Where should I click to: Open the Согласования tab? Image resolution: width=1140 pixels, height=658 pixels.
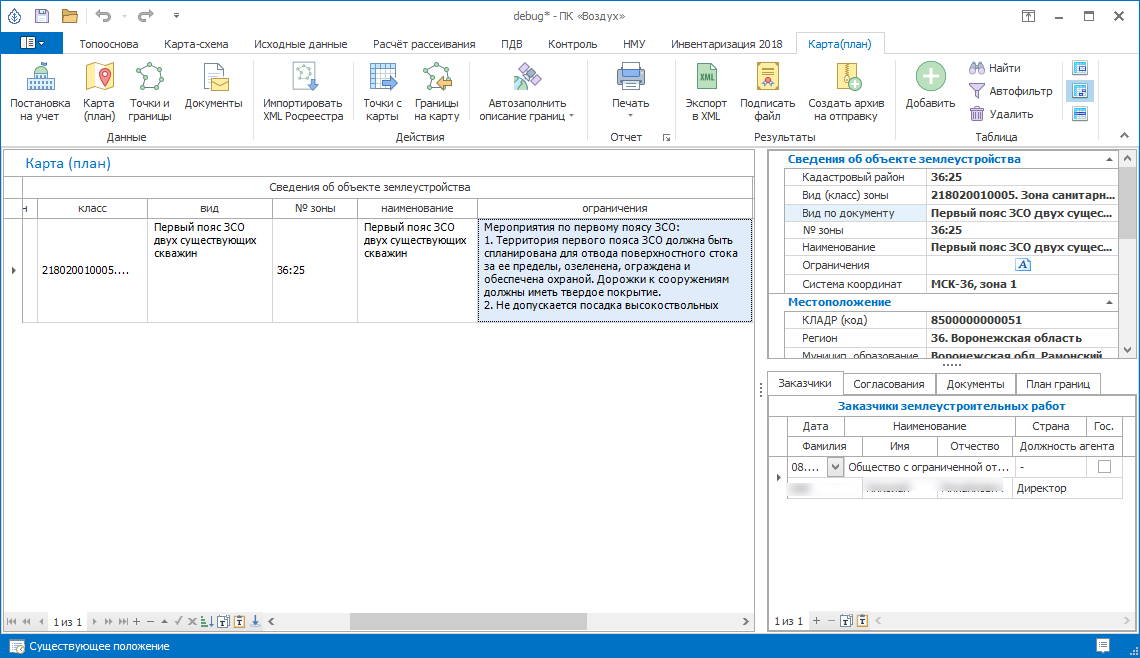[889, 384]
